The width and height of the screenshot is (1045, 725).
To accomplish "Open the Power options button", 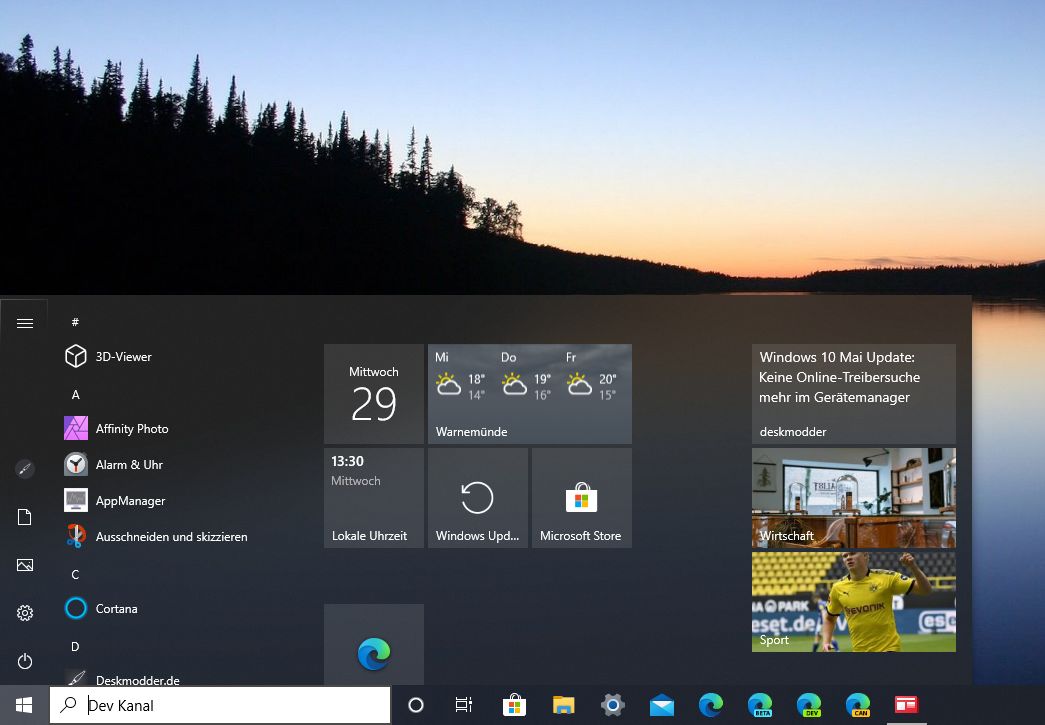I will coord(25,661).
